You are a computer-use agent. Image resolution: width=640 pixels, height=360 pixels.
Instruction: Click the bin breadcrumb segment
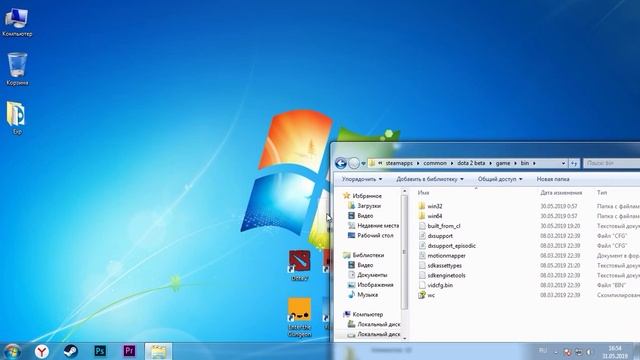pyautogui.click(x=524, y=163)
